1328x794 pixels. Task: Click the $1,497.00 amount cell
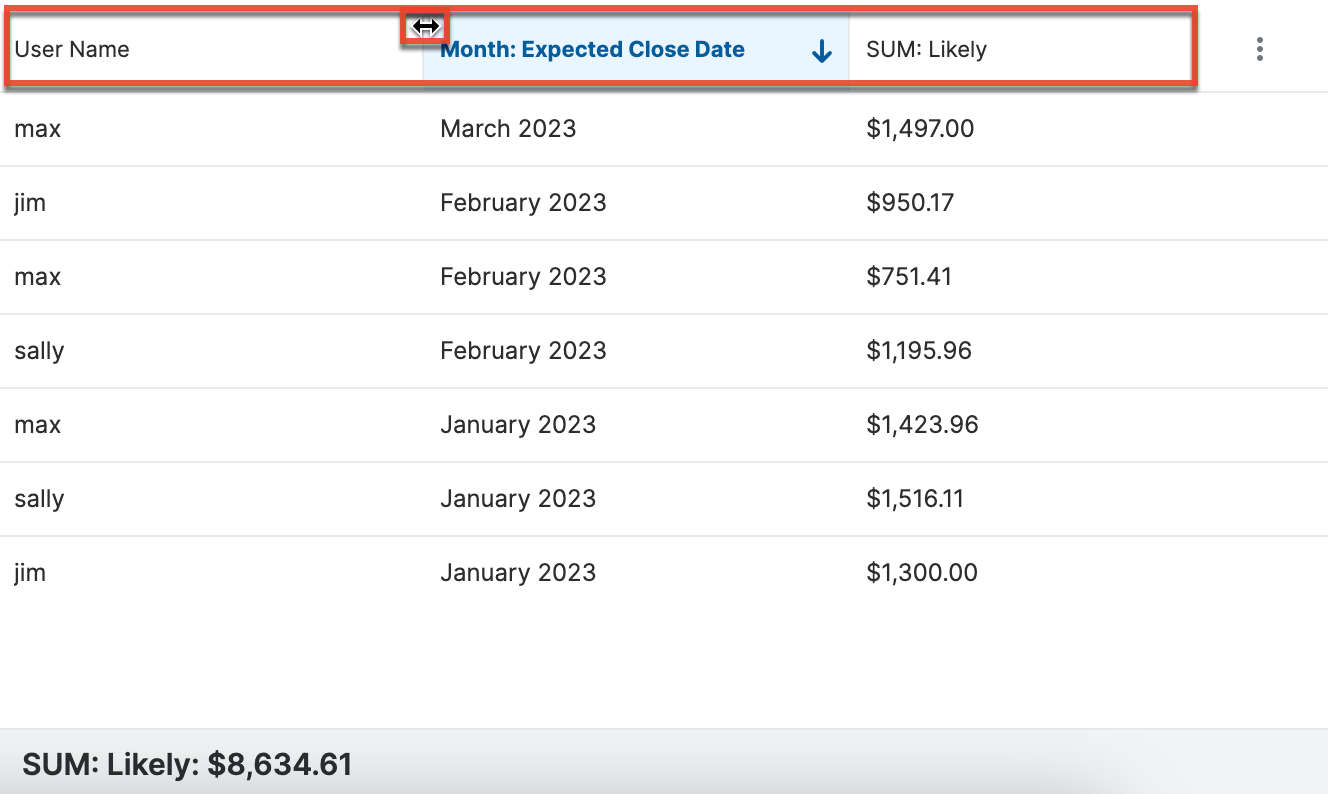920,129
